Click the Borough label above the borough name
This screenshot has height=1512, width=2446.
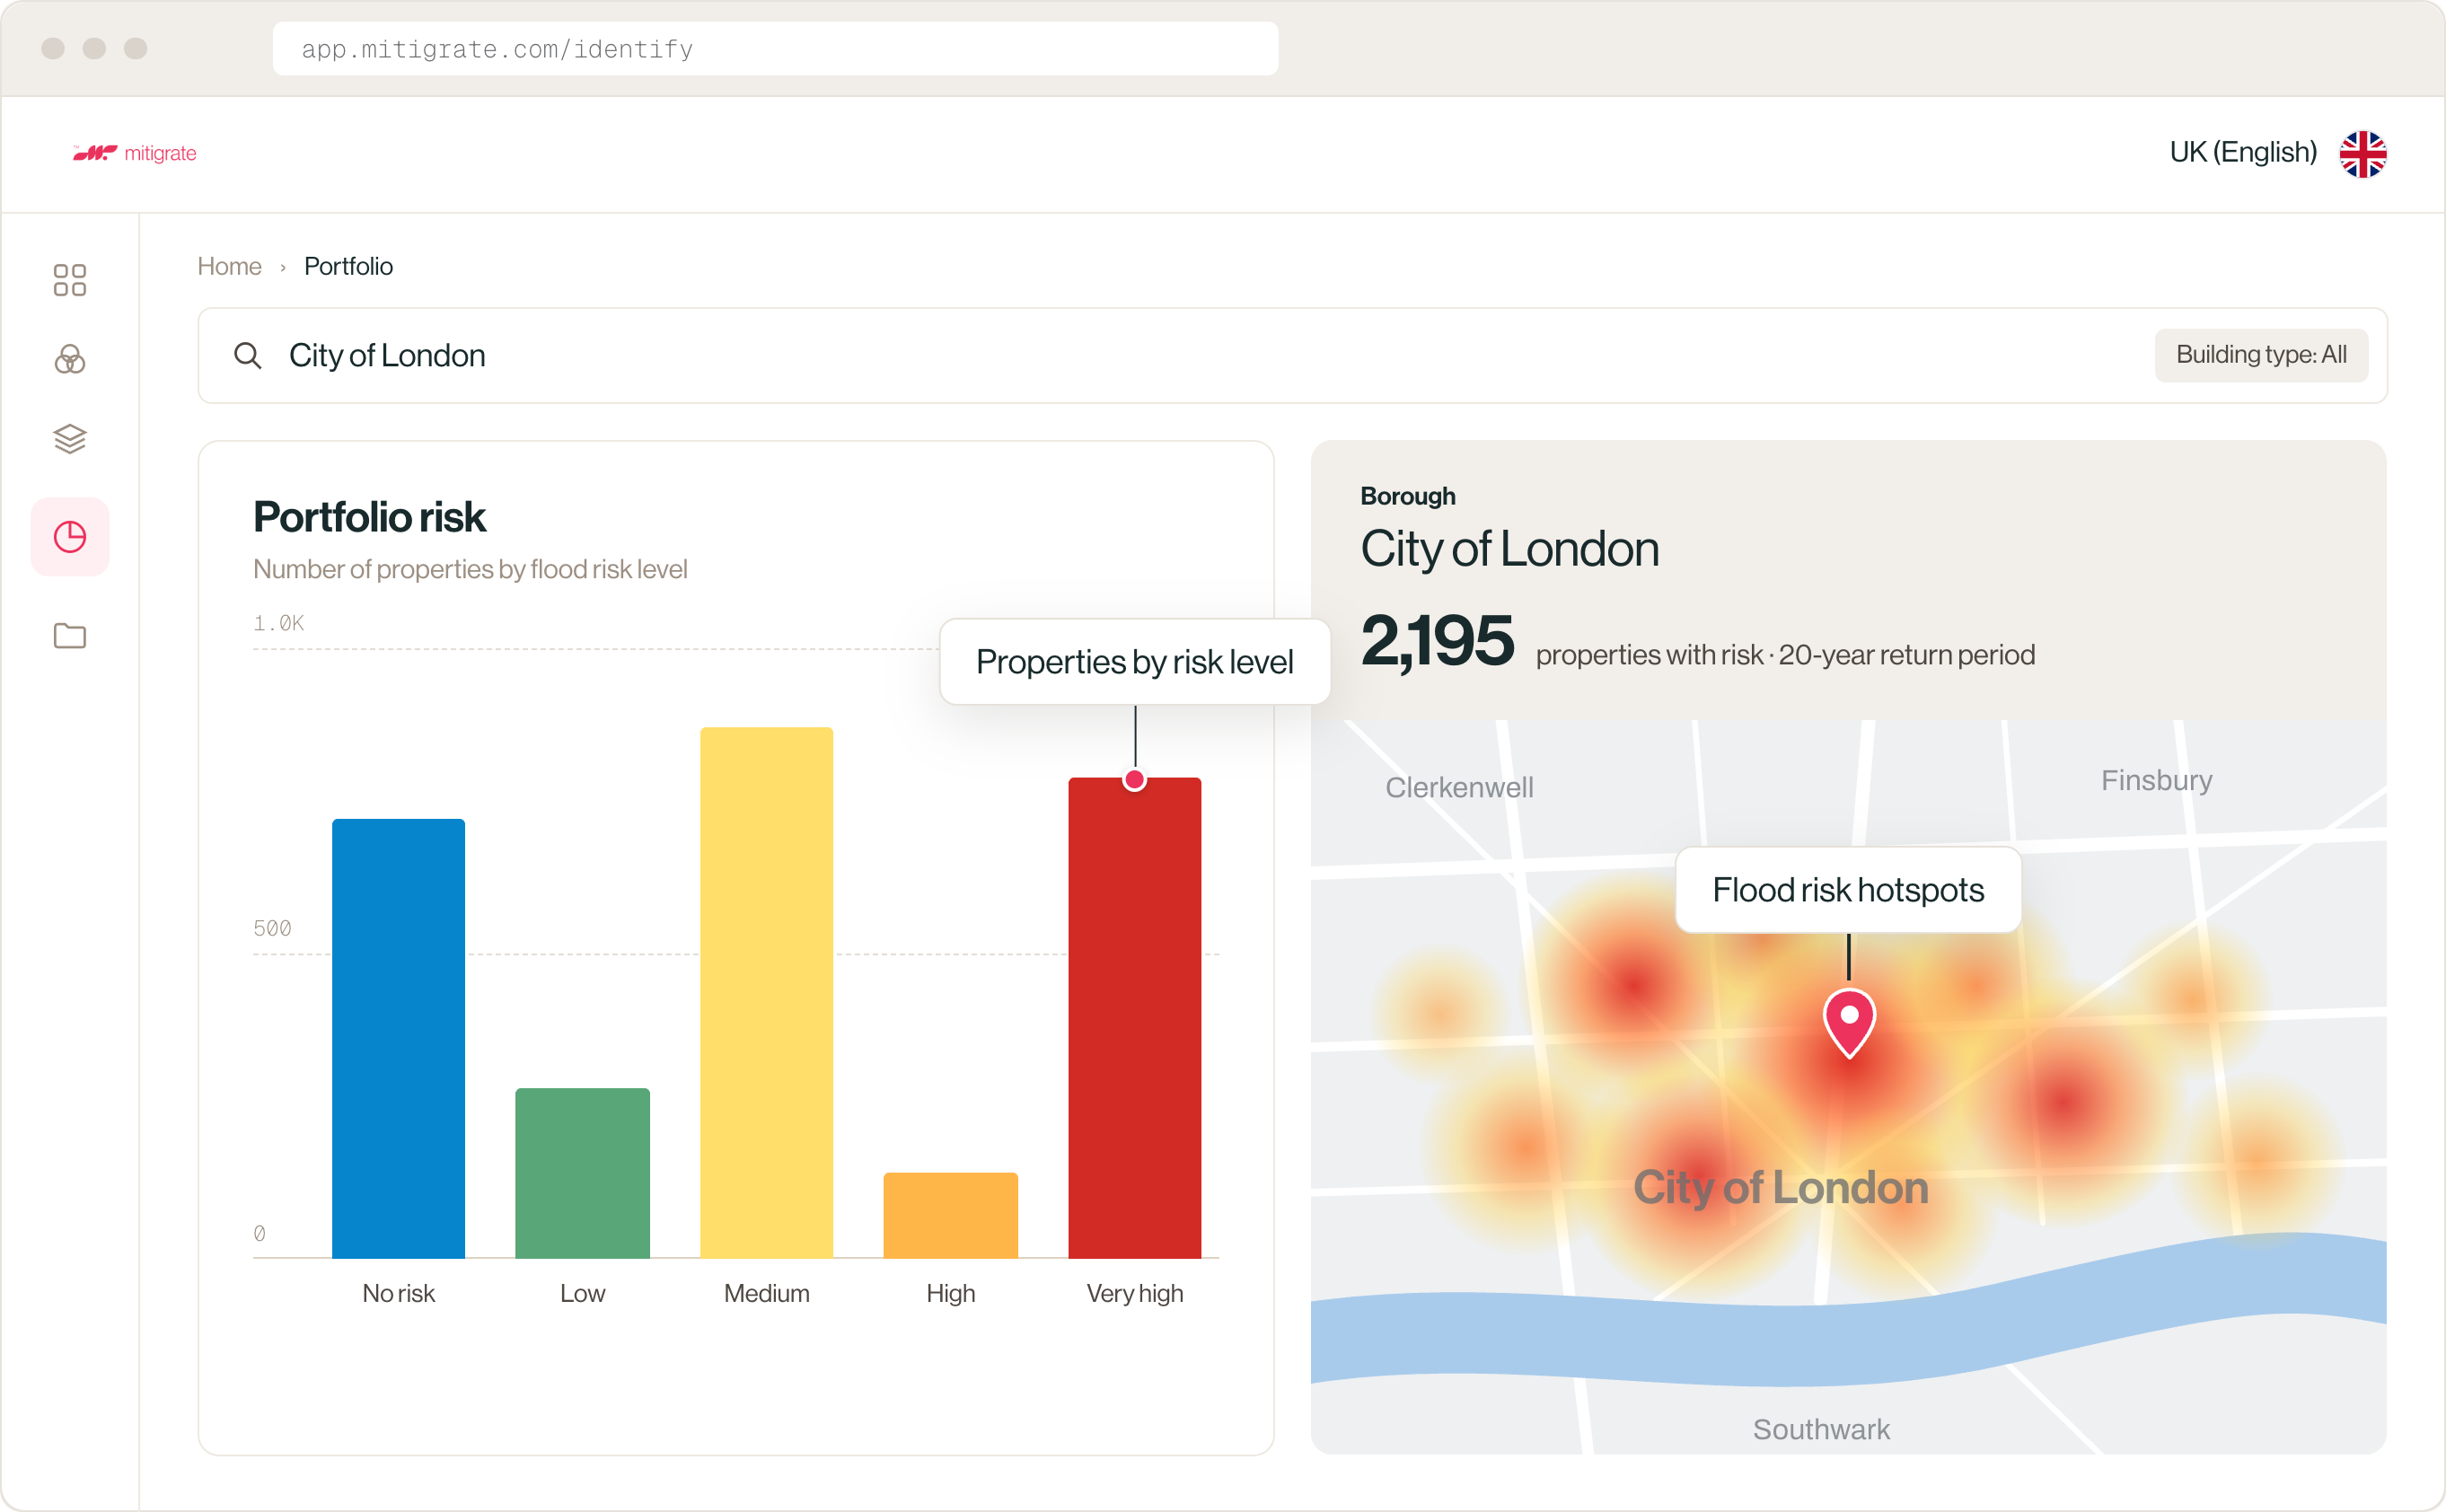1408,496
